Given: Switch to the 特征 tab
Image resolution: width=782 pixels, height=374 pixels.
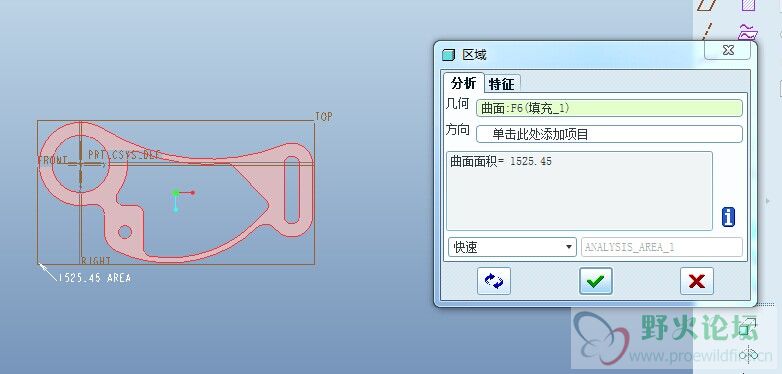Looking at the screenshot, I should point(502,84).
